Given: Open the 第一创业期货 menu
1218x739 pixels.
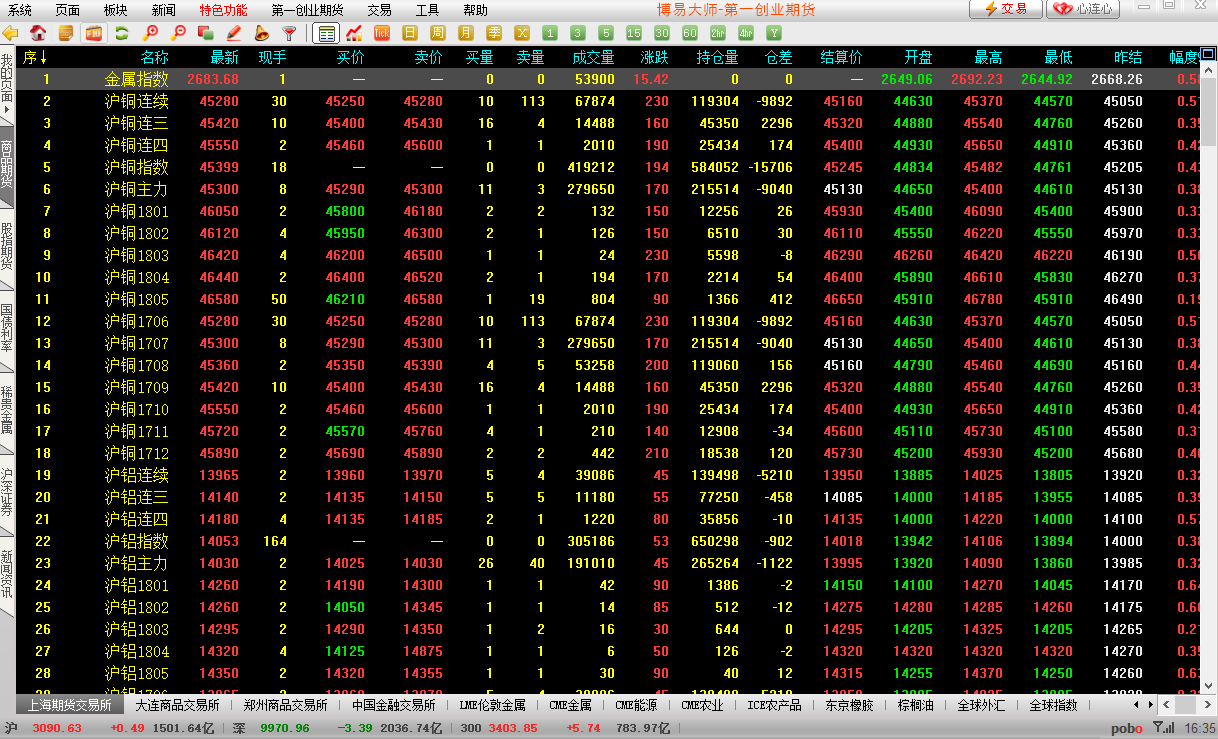Looking at the screenshot, I should click(x=308, y=10).
